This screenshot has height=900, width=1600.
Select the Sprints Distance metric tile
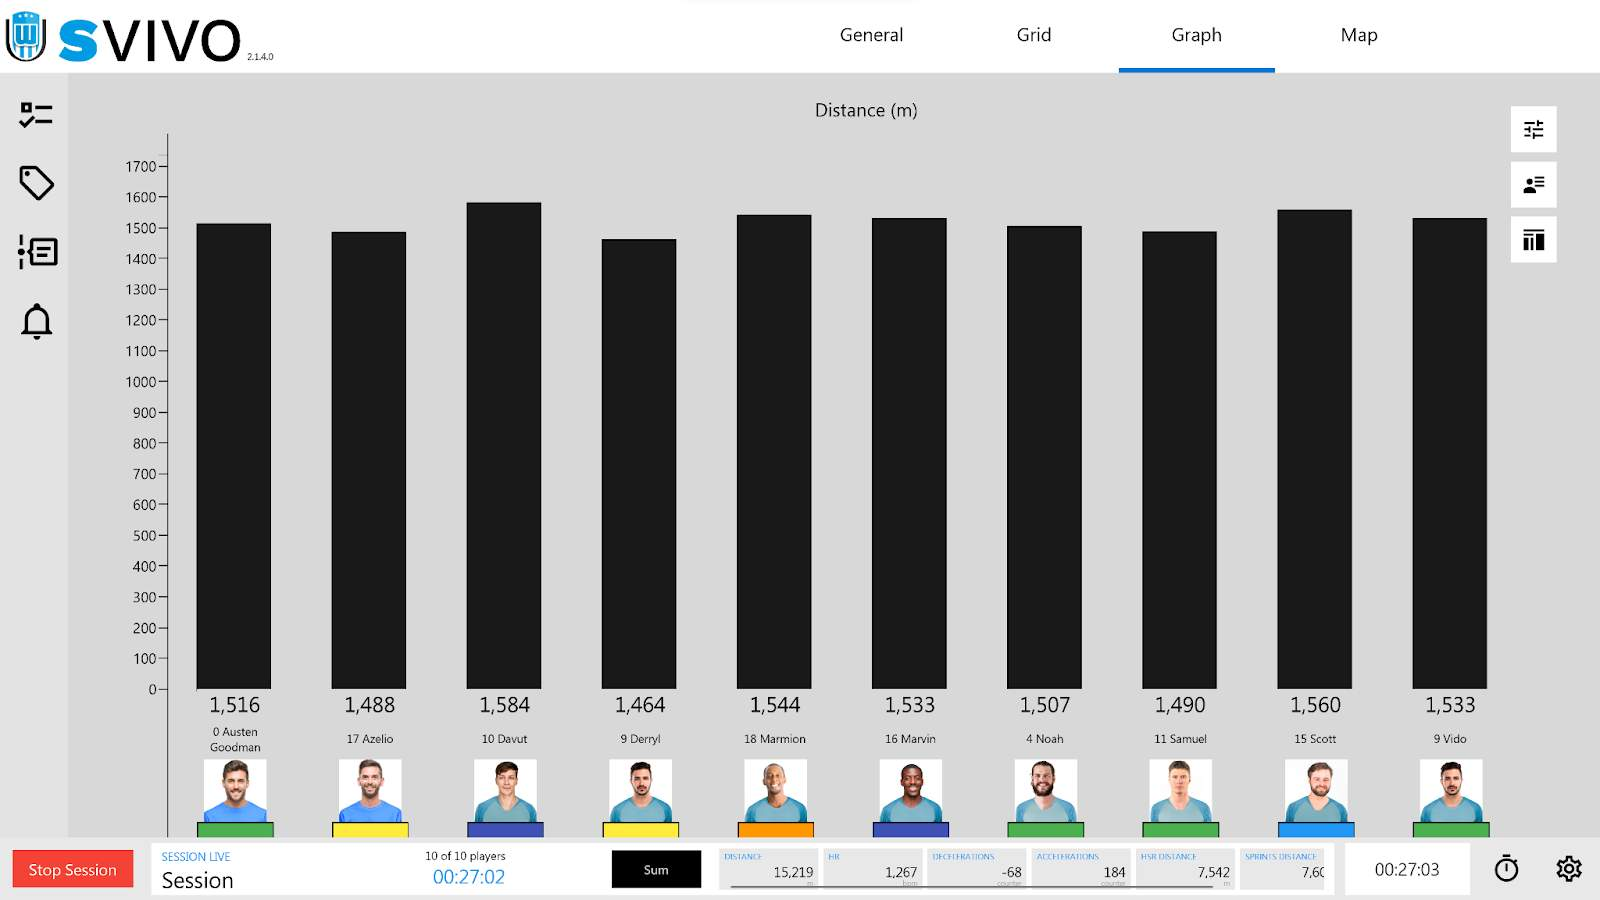coord(1283,868)
